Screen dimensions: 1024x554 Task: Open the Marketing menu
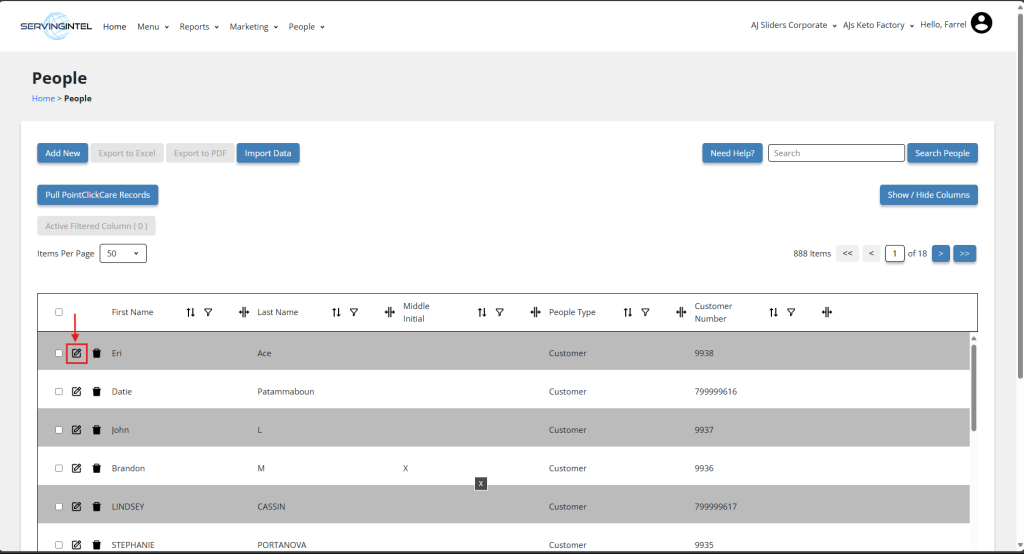[x=253, y=27]
